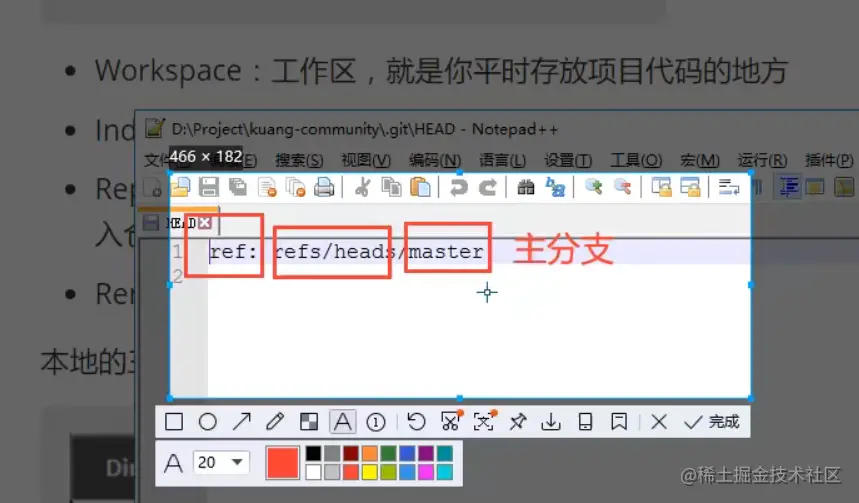This screenshot has height=503, width=859.
Task: Toggle synchronized vertical scrolling icon
Action: (661, 187)
